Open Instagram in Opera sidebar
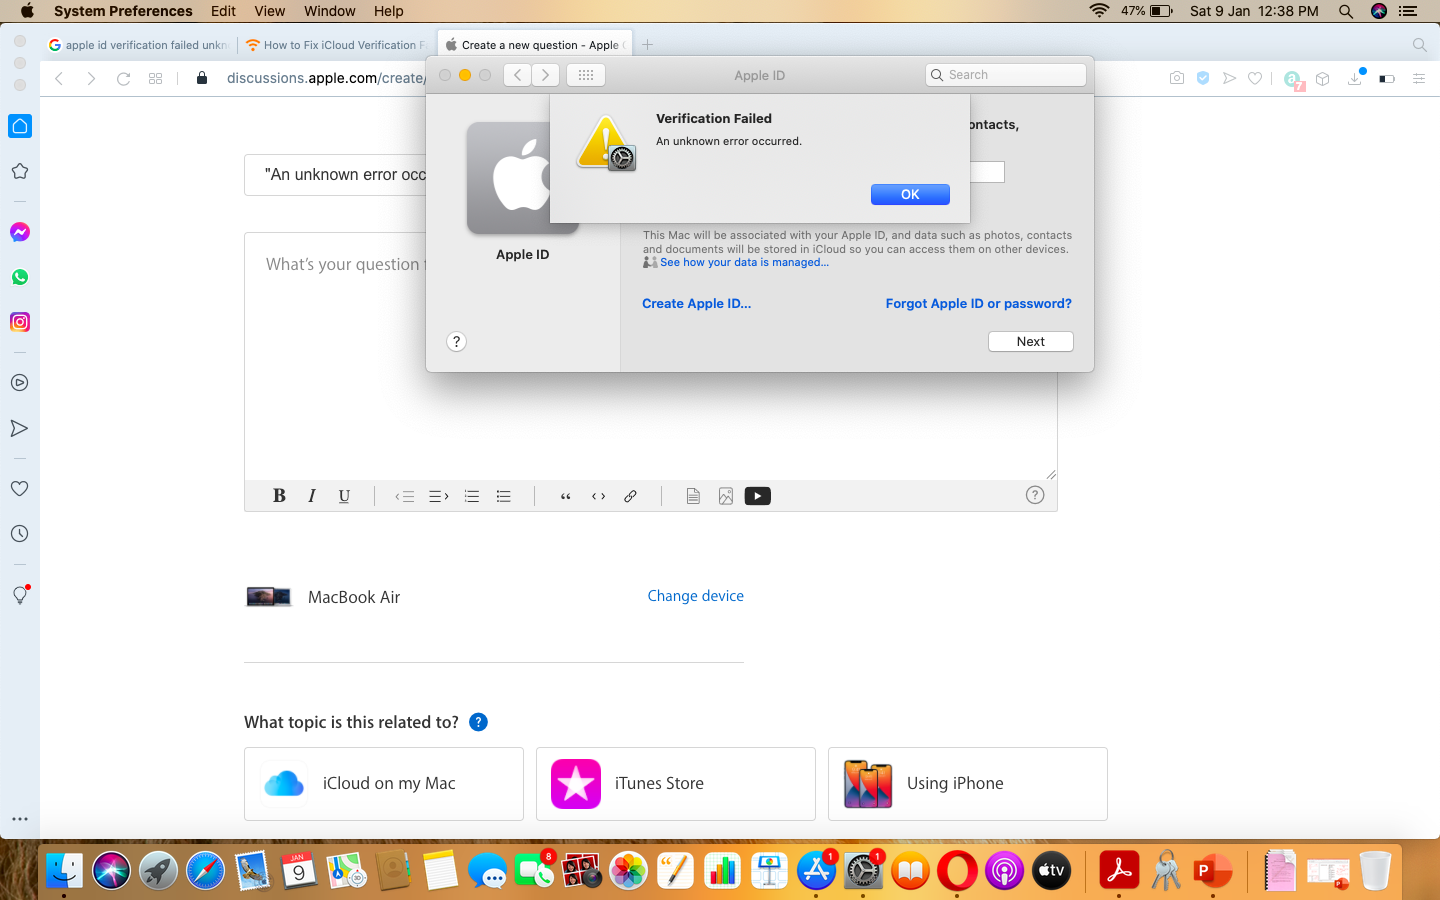Screen dimensions: 1440x900 point(20,322)
